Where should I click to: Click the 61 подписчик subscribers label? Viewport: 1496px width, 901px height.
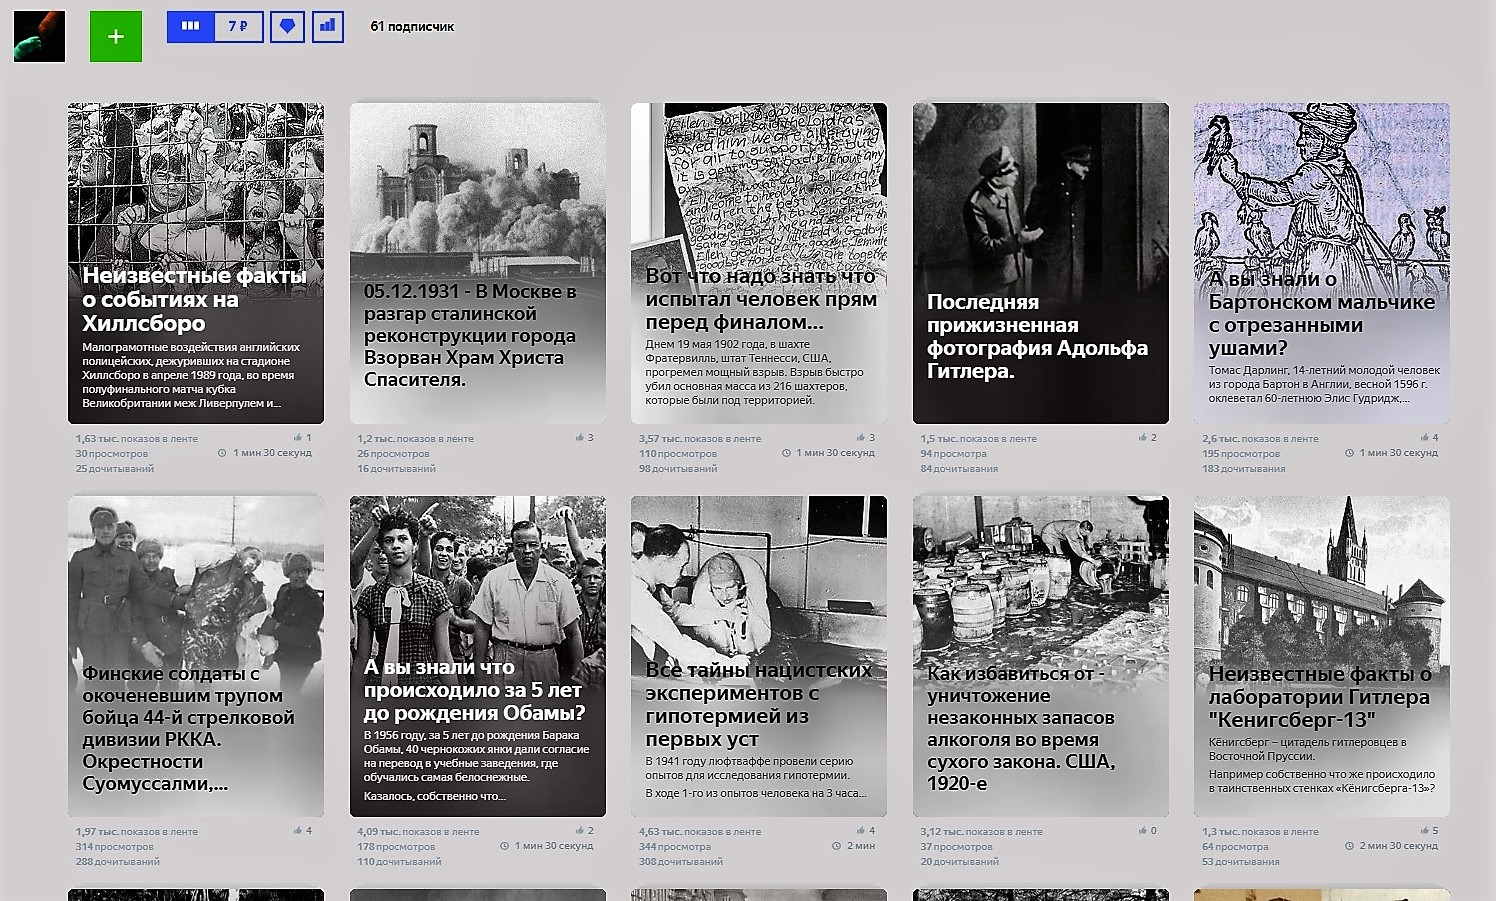tap(412, 27)
